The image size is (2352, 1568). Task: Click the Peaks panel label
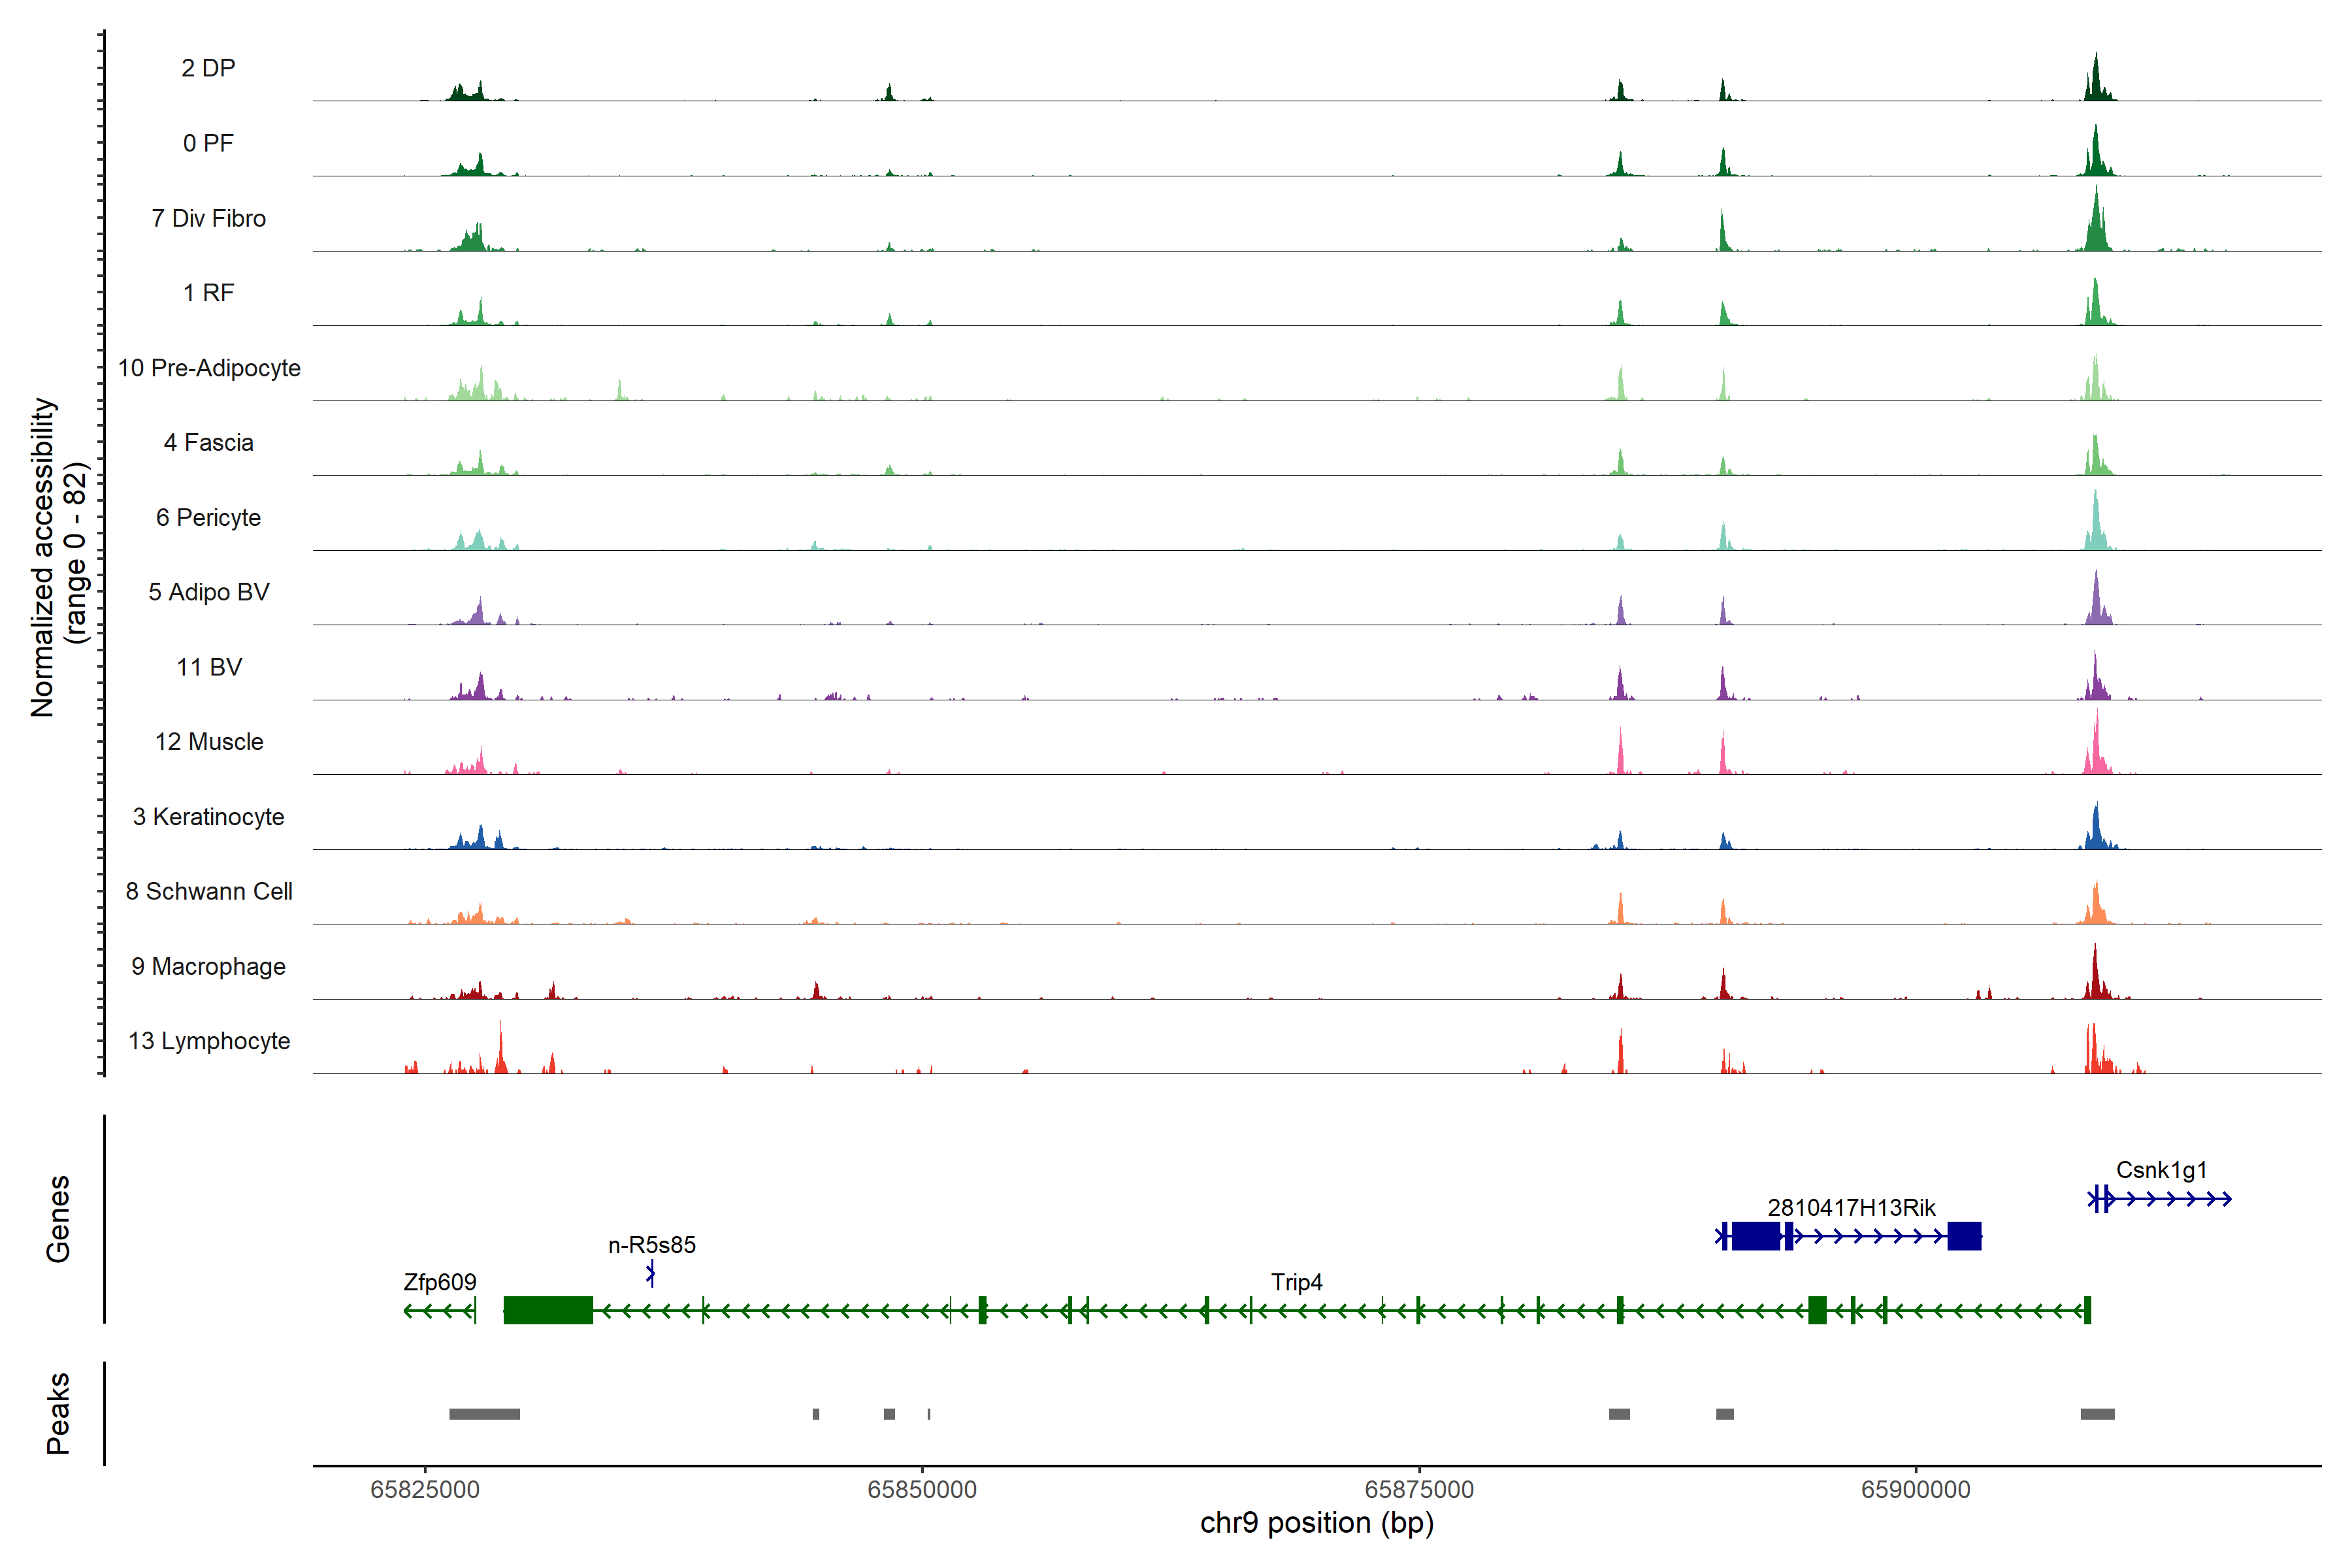pos(58,1413)
